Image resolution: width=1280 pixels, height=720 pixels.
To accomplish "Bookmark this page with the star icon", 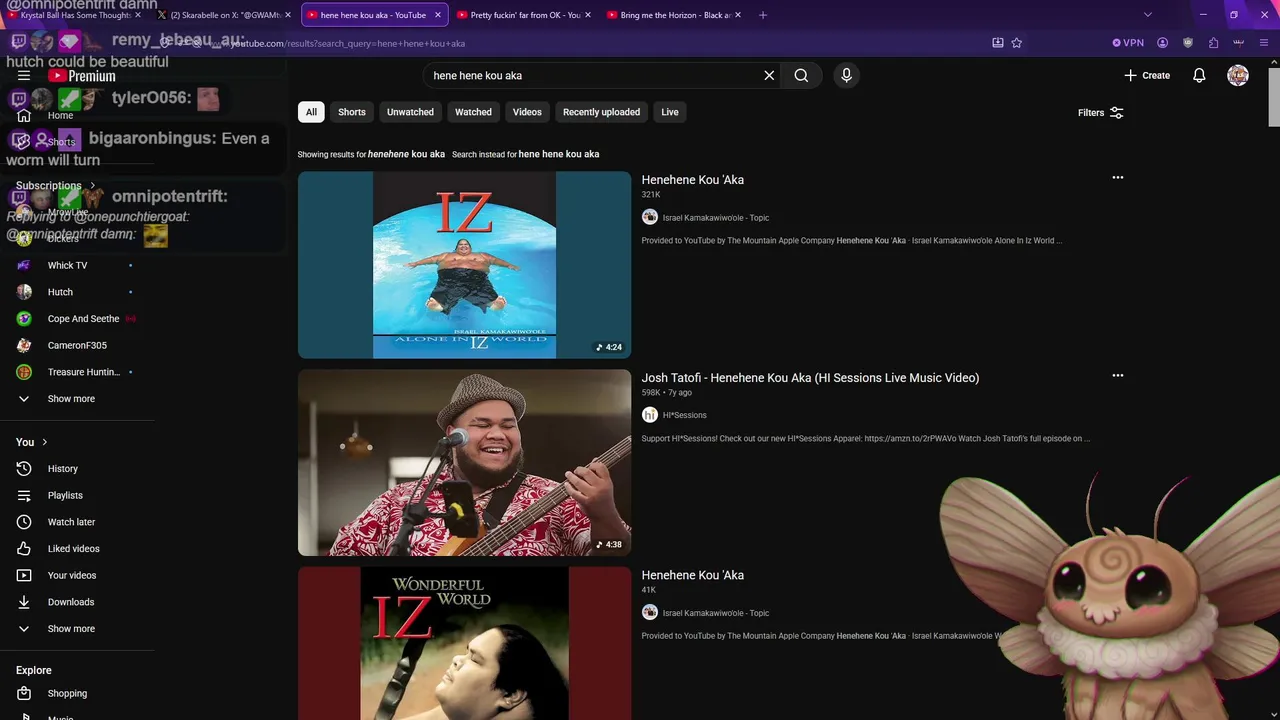I will tap(1017, 43).
